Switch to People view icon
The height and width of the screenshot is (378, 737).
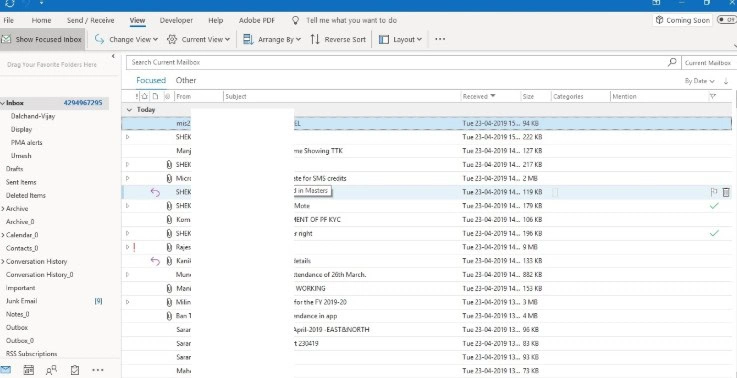coord(52,370)
